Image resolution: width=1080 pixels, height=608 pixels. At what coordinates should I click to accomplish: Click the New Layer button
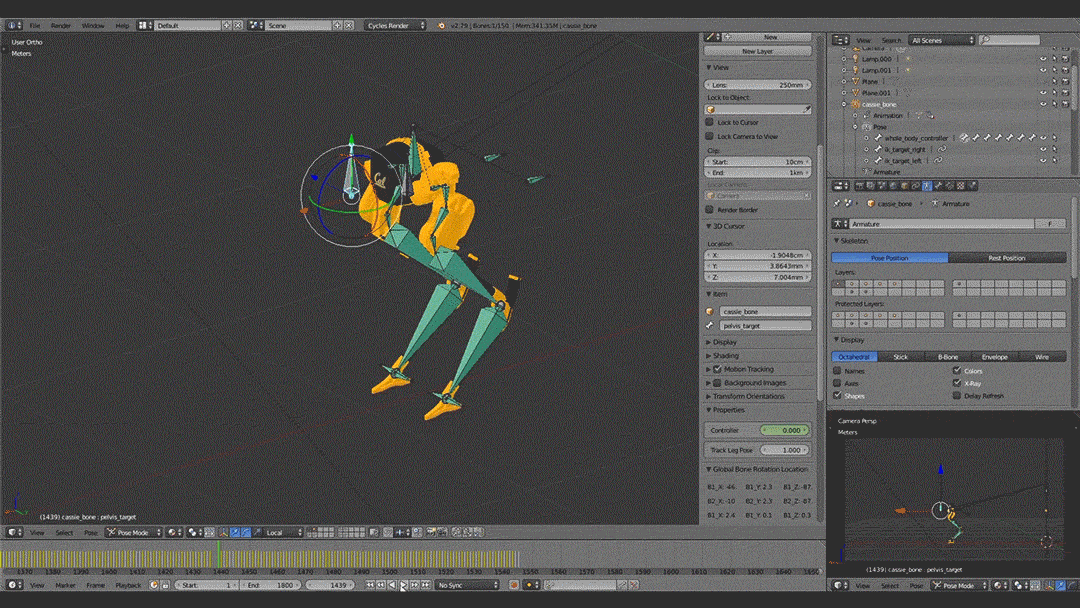pos(757,51)
